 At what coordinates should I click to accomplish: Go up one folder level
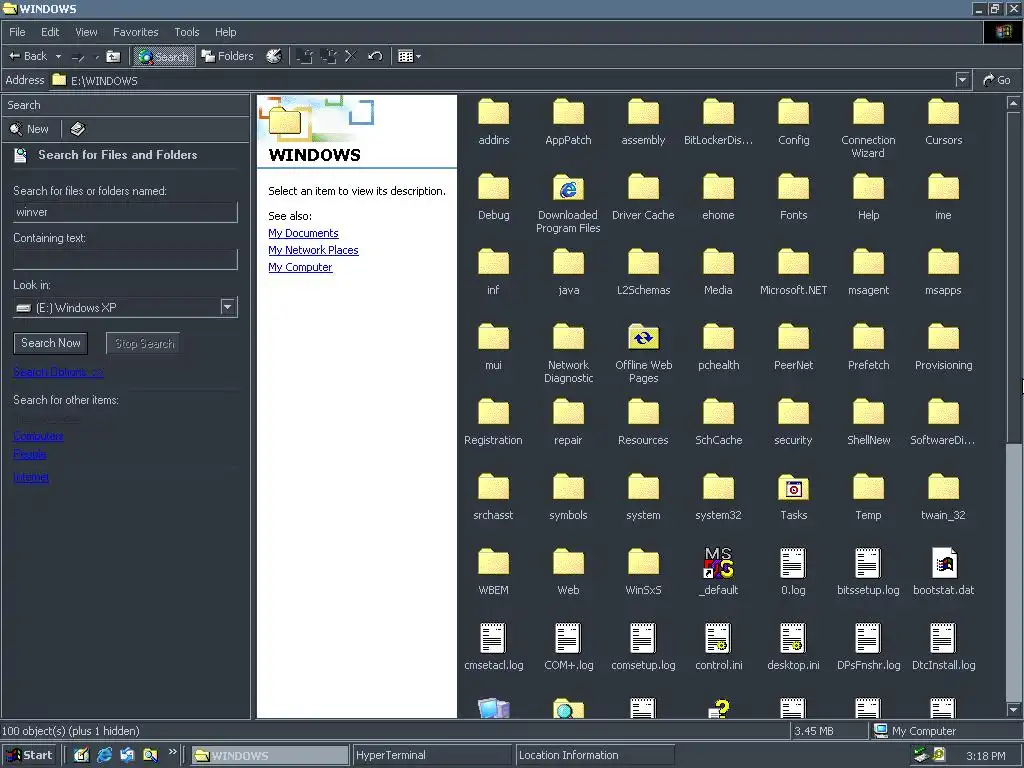point(113,56)
